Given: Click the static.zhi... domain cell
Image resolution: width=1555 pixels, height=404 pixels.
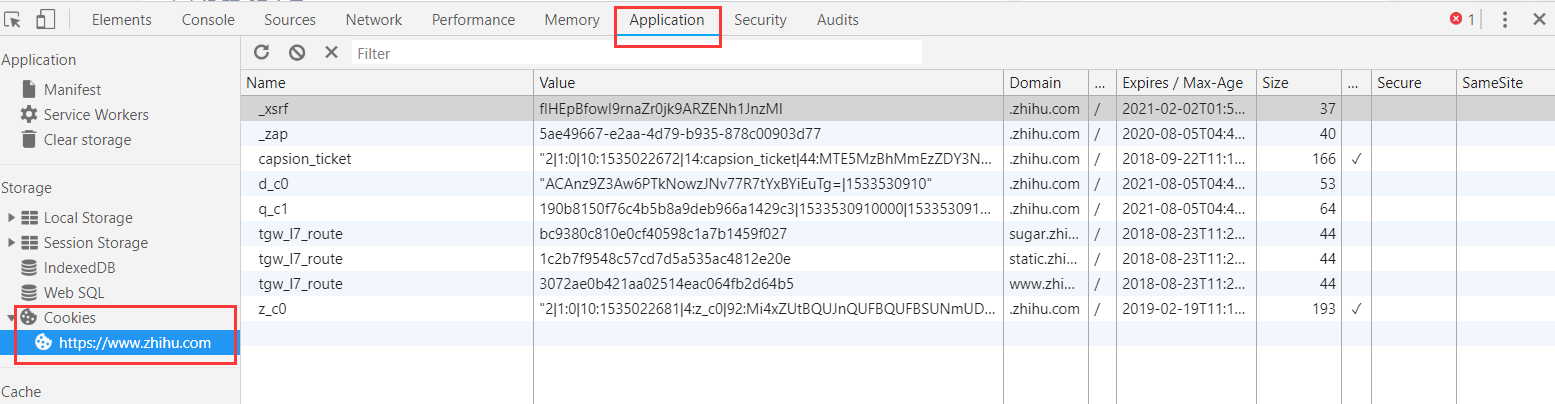Looking at the screenshot, I should (1044, 258).
